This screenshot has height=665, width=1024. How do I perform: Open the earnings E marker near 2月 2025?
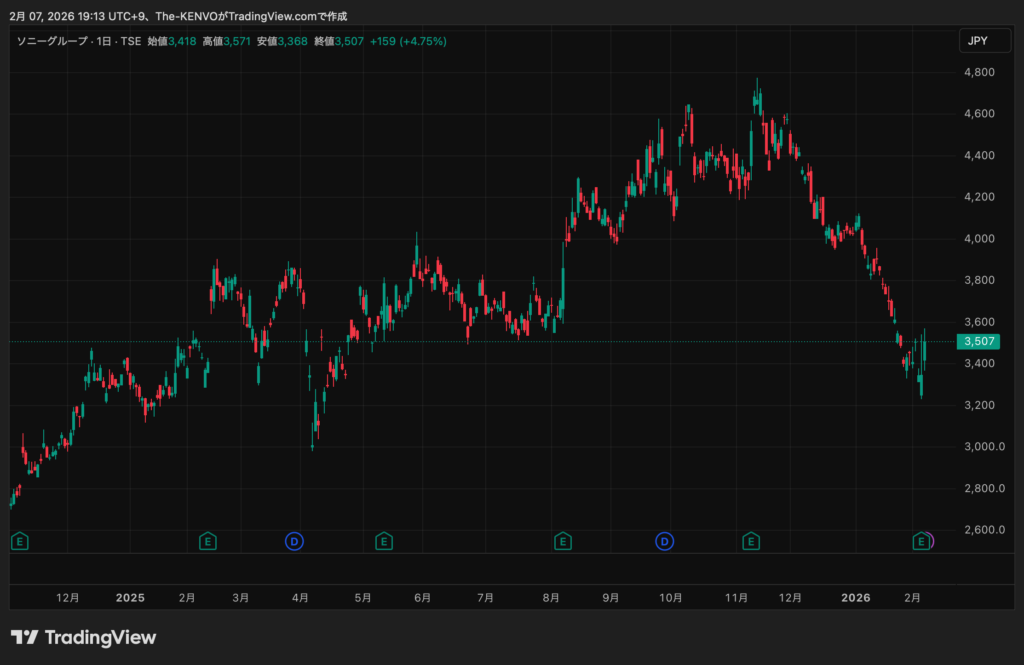coord(207,541)
